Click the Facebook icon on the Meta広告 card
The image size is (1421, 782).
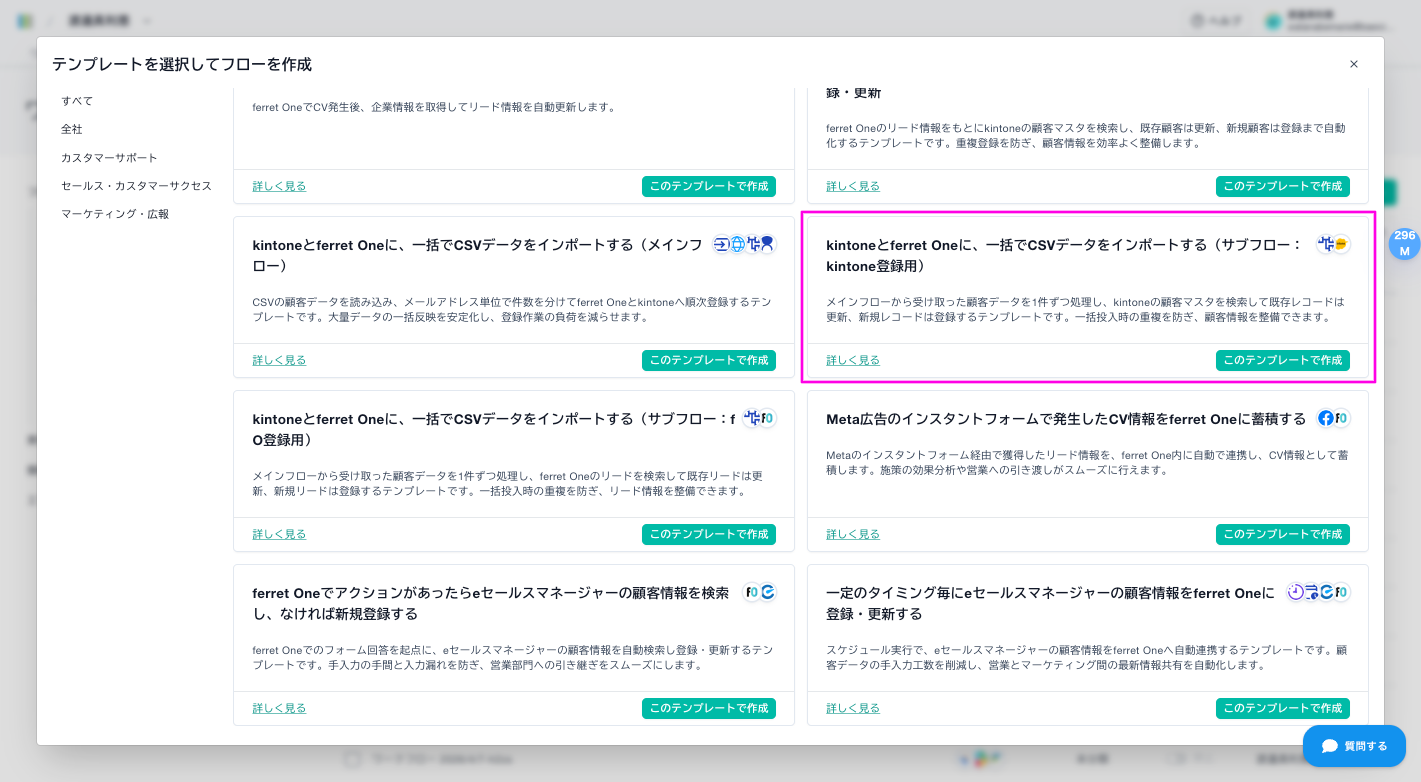pyautogui.click(x=1326, y=418)
